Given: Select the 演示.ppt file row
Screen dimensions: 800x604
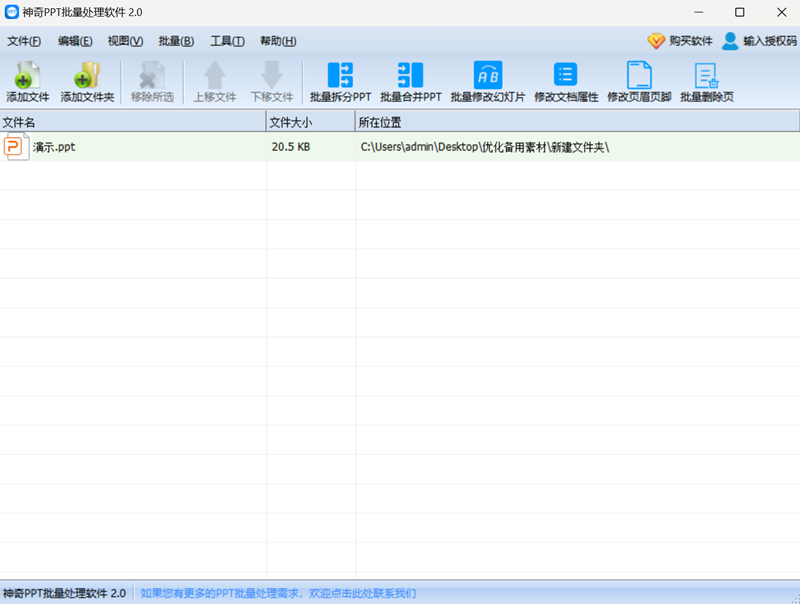Looking at the screenshot, I should tap(150, 146).
